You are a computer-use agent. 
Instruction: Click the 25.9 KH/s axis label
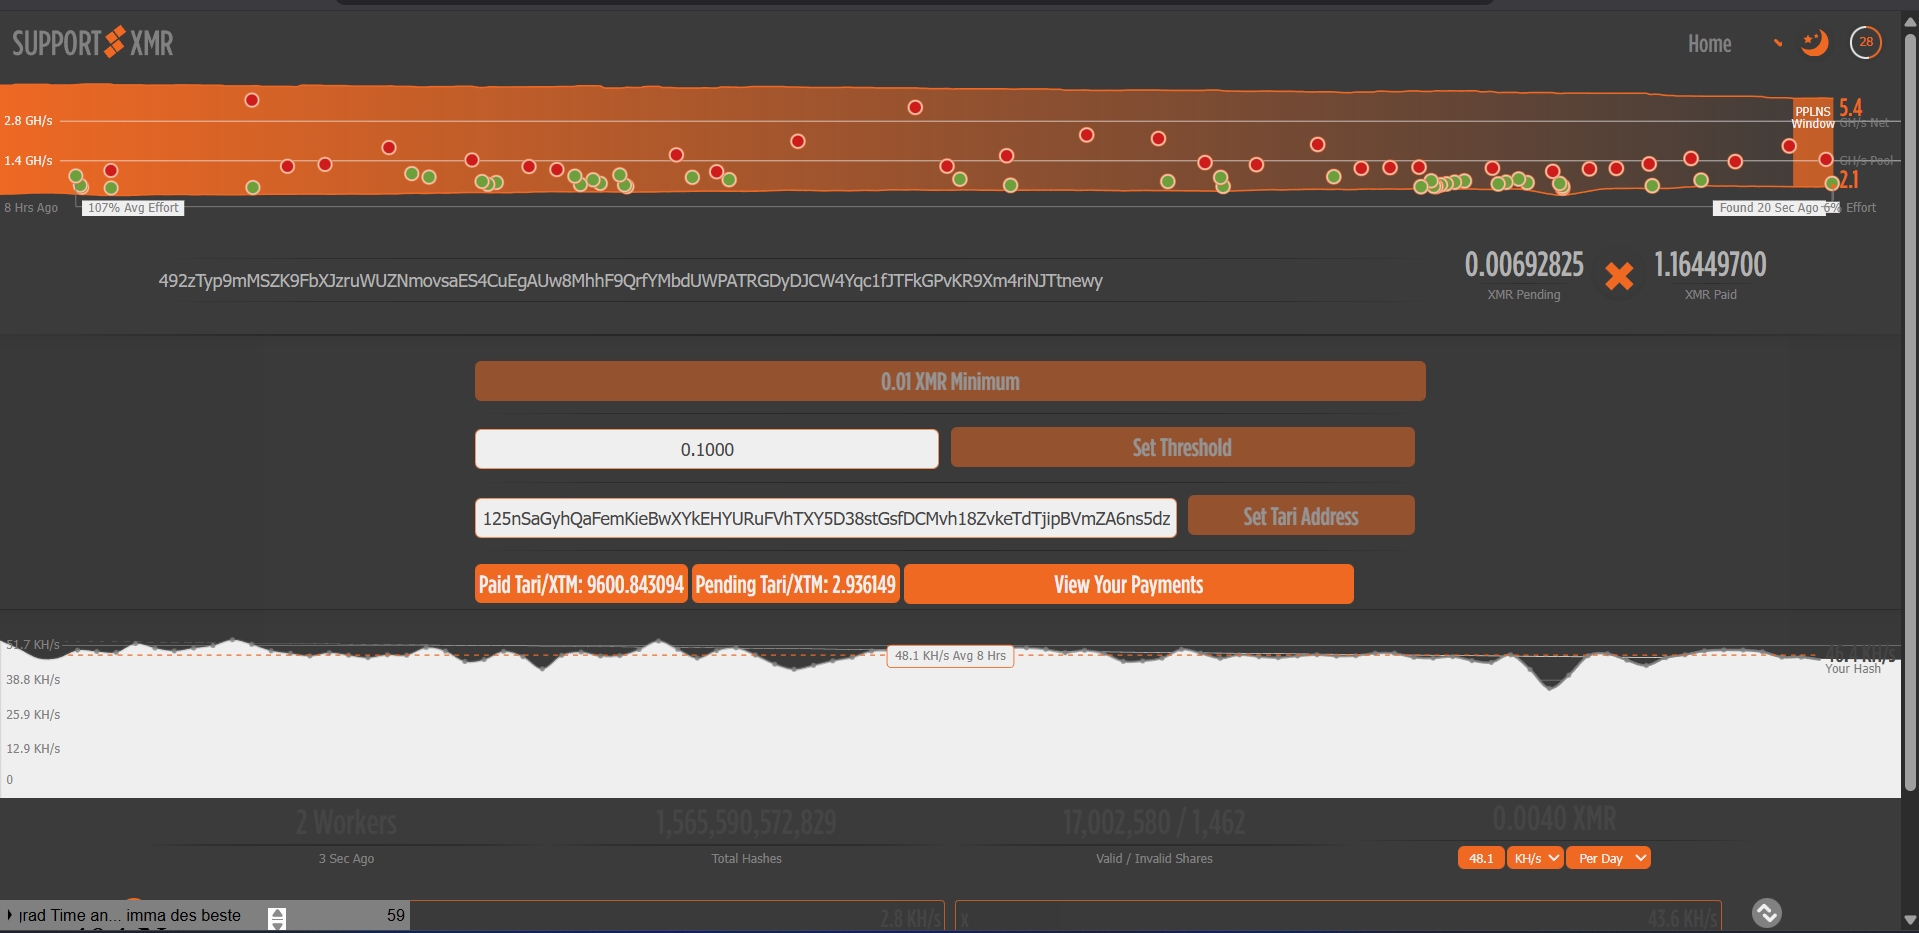(x=33, y=715)
